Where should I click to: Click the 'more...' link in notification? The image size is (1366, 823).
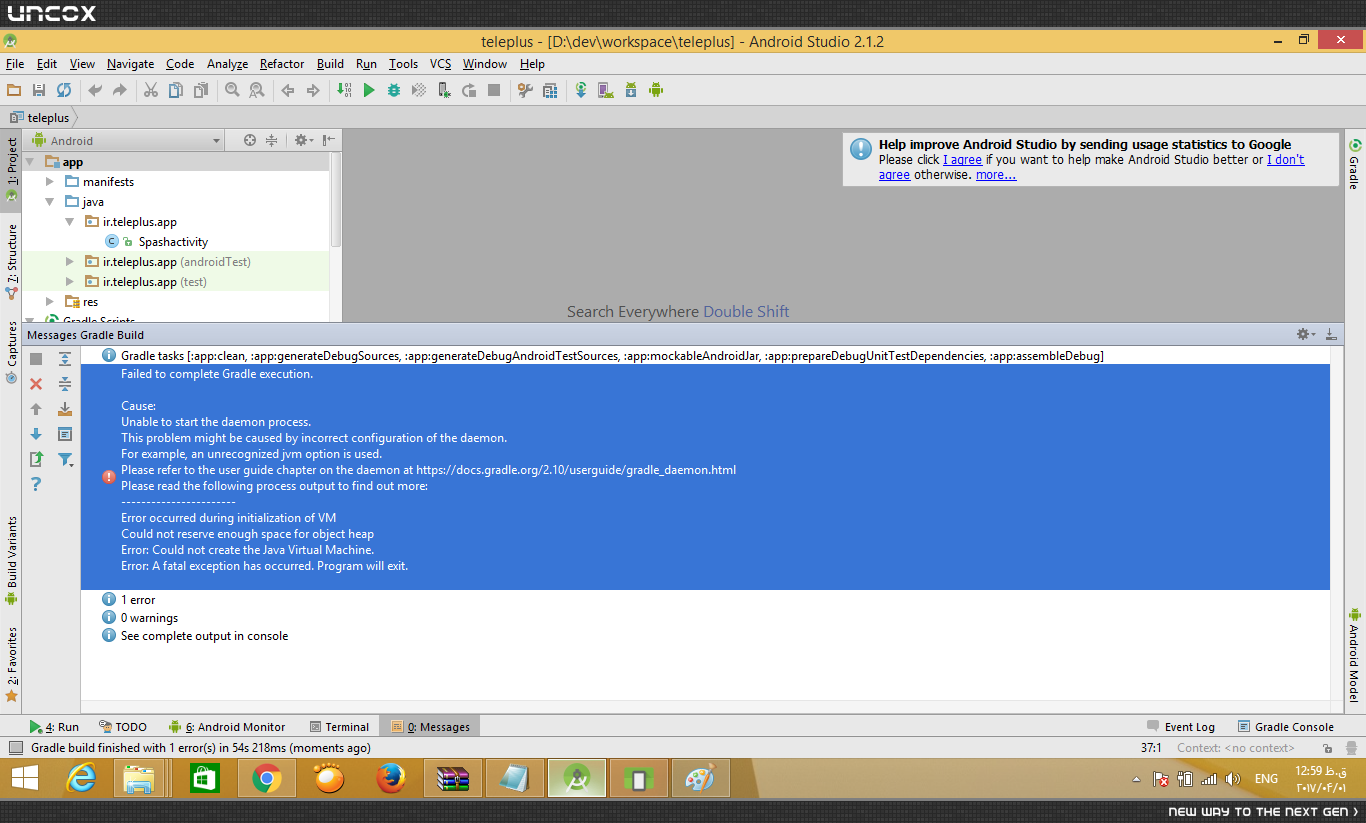[x=996, y=175]
